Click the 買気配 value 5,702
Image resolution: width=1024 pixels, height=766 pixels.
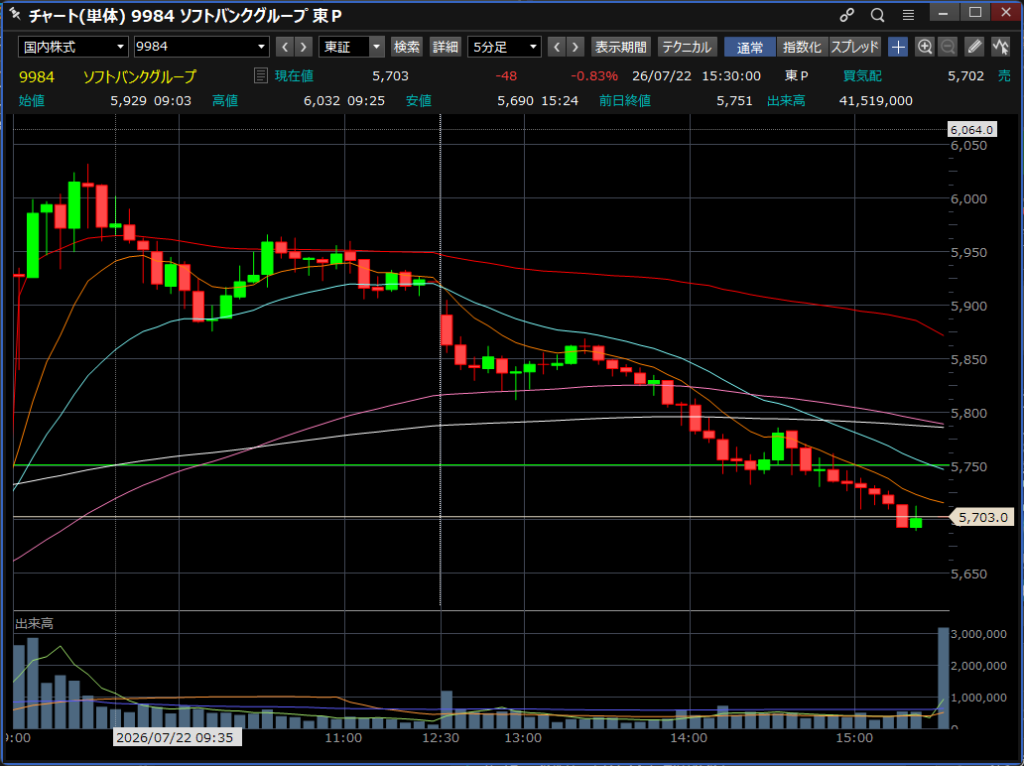coord(965,76)
